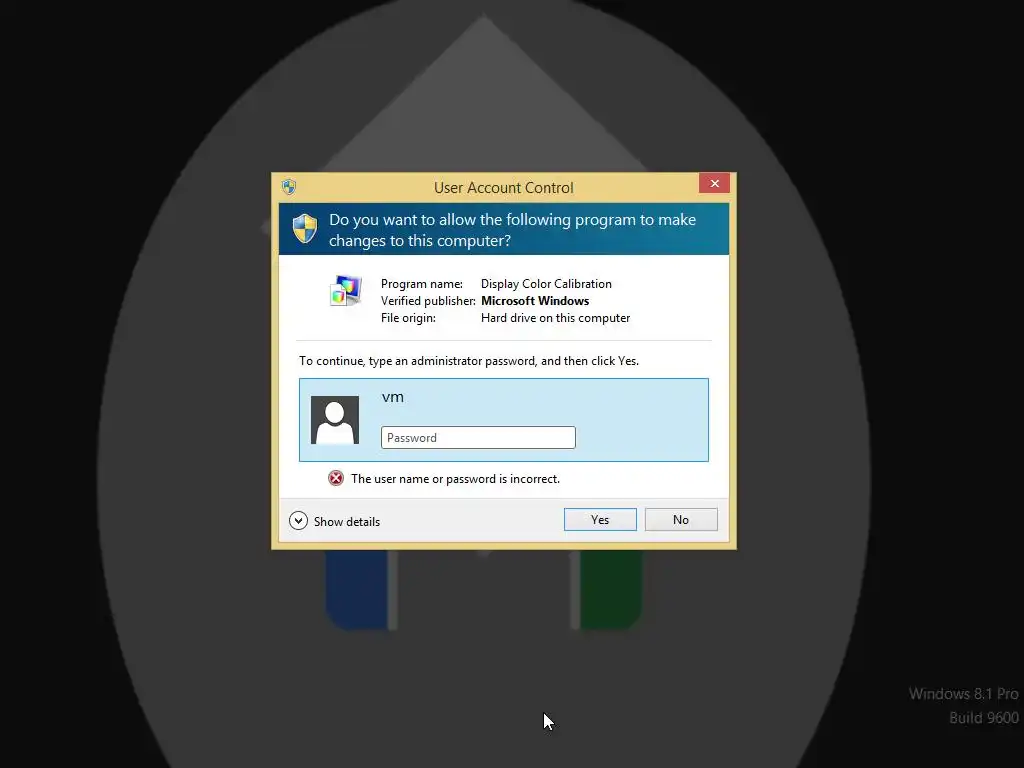This screenshot has height=768, width=1024.
Task: Click 'Display Color Calibration' program name
Action: coord(546,284)
